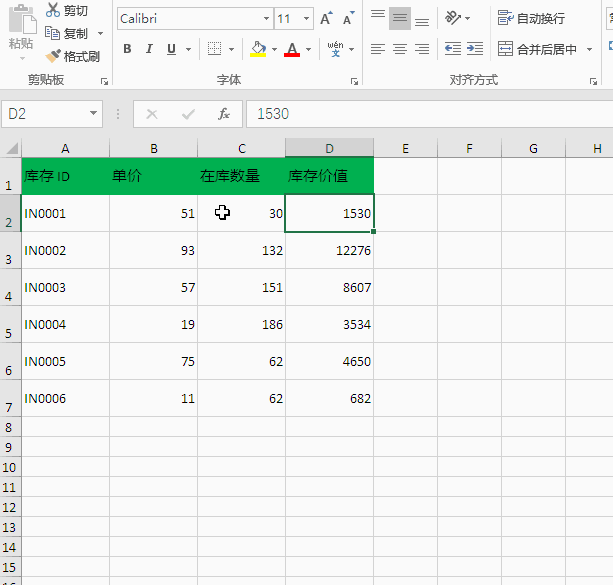Click the Cancel X formula bar icon
Screen dimensions: 613x585
pyautogui.click(x=152, y=114)
